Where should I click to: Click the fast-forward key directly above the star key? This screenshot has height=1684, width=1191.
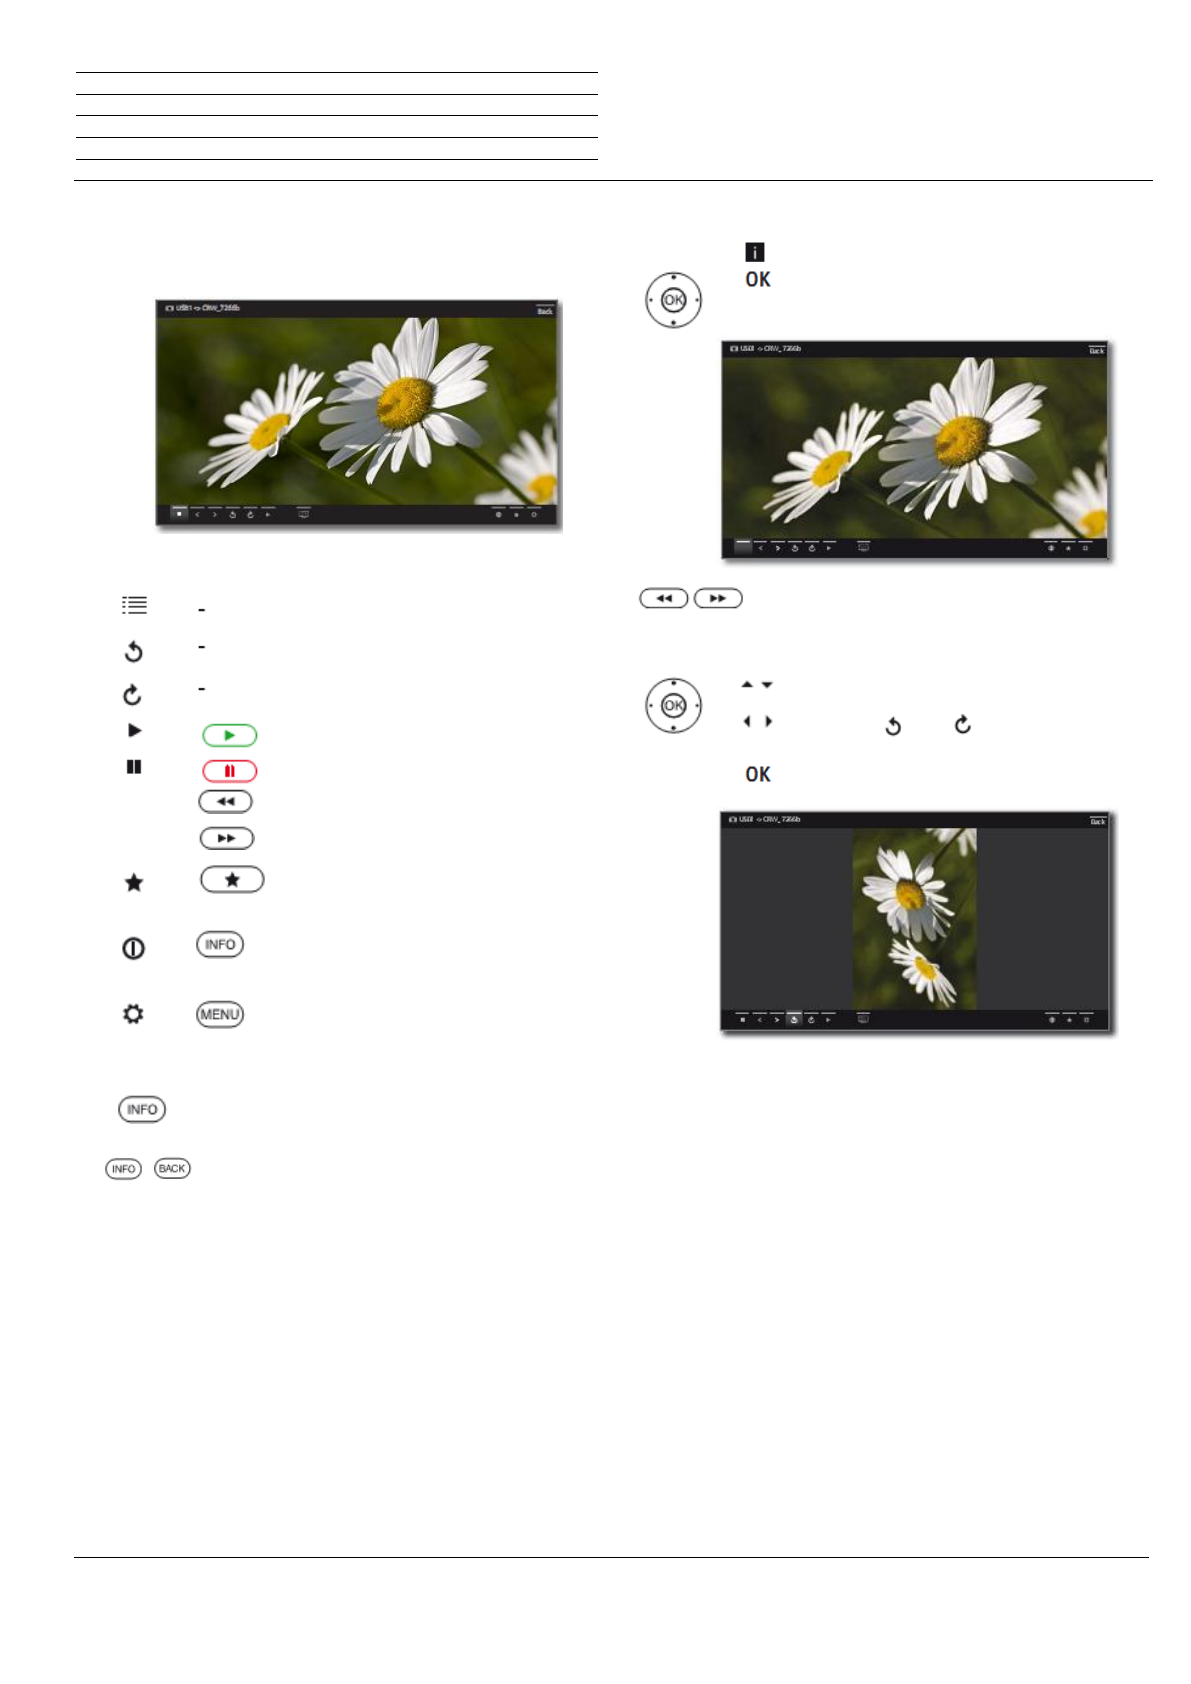pos(227,838)
